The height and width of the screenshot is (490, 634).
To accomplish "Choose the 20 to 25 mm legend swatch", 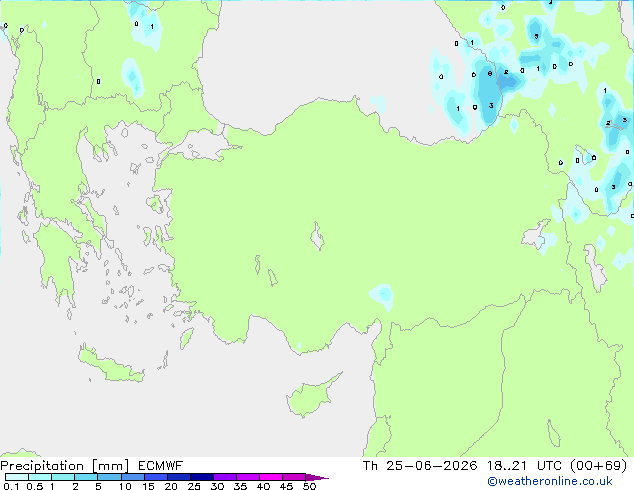I will 178,477.
